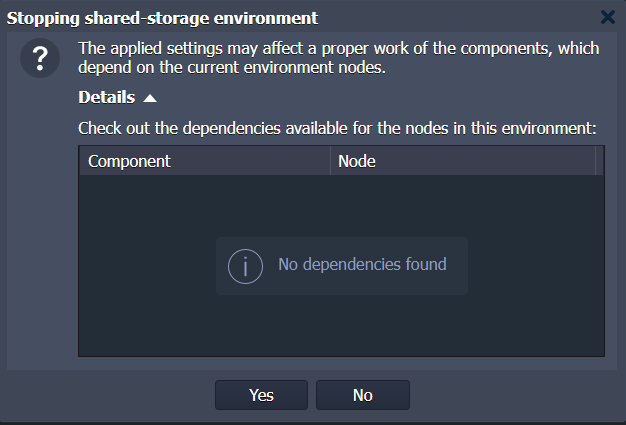The image size is (626, 425).
Task: Click the info circle icon in table
Action: (x=245, y=266)
